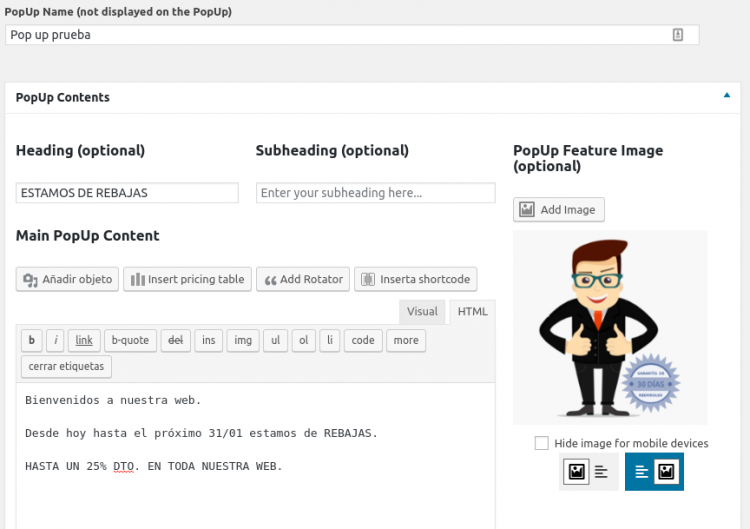750x529 pixels.
Task: Click the Subheading input field
Action: pos(375,193)
